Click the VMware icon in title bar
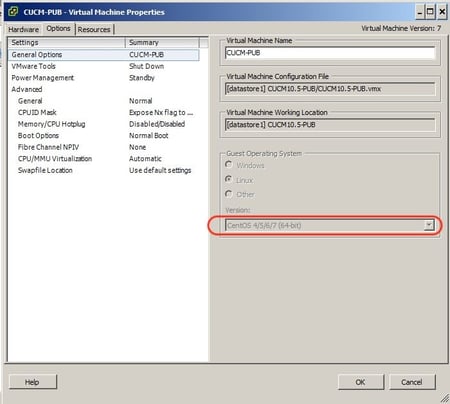Viewport: 450px width, 404px height. [x=13, y=12]
